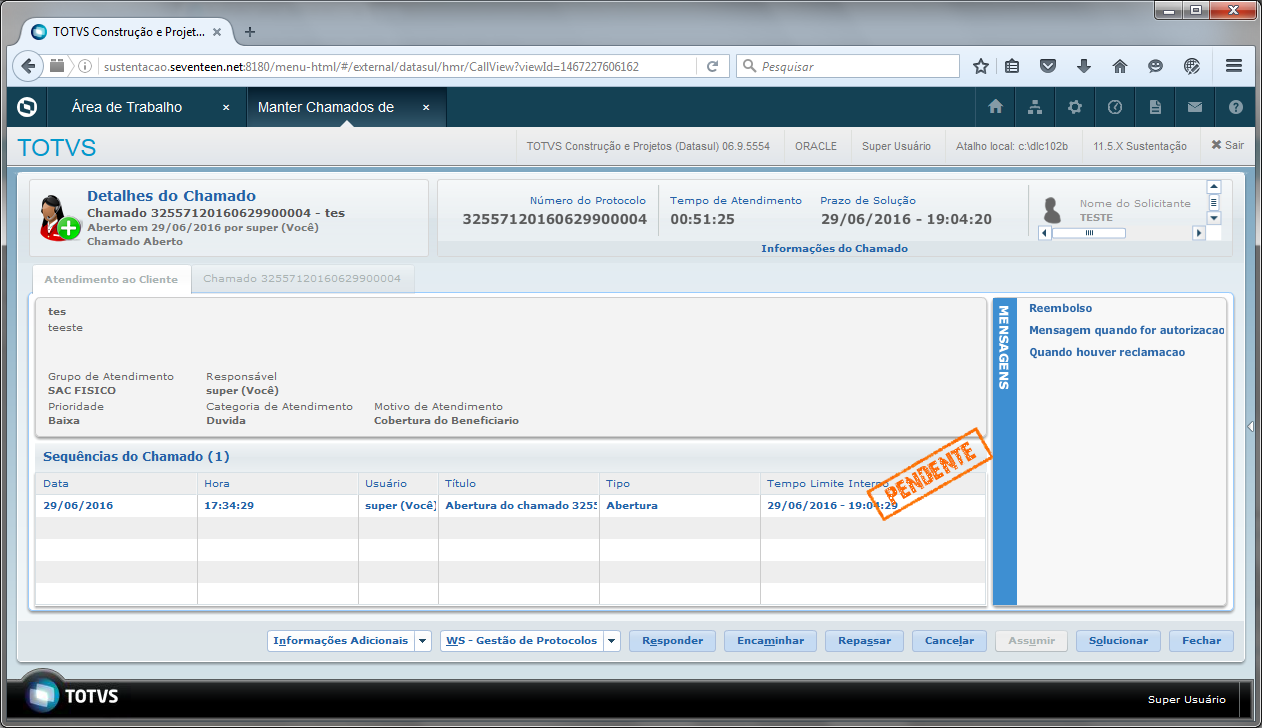Image resolution: width=1262 pixels, height=728 pixels.
Task: Select the Abertura do chamado row title
Action: (521, 505)
